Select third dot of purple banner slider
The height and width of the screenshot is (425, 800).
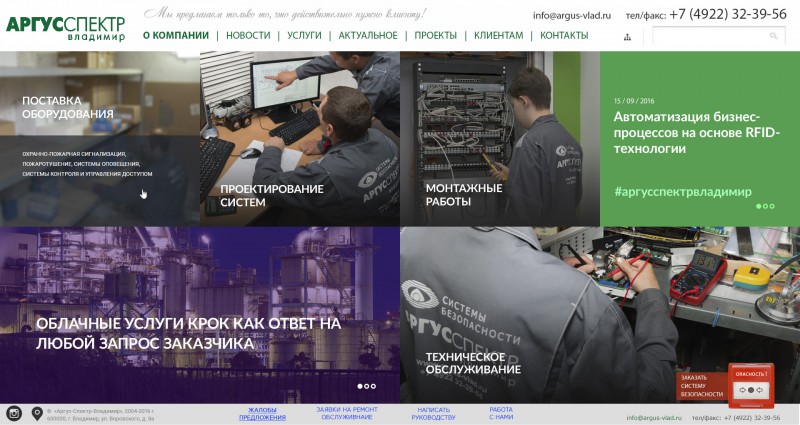coord(373,386)
